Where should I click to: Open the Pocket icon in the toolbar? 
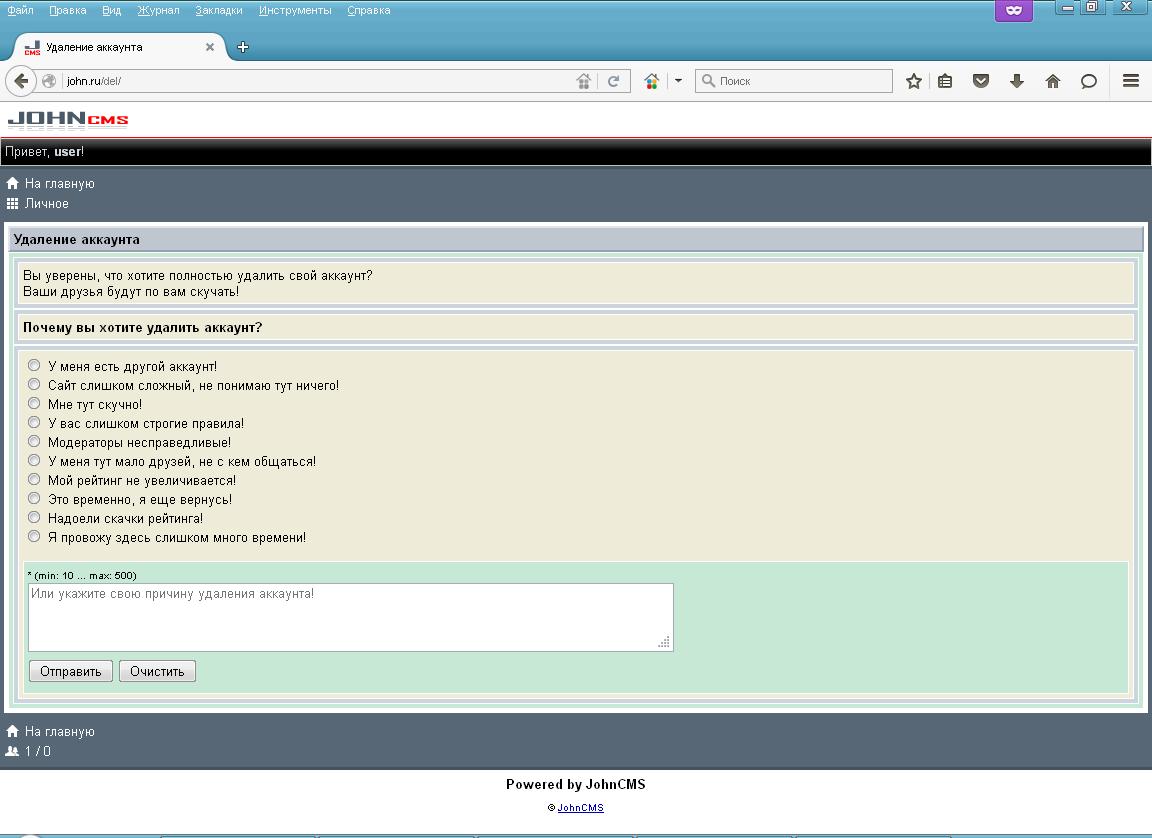pos(981,81)
